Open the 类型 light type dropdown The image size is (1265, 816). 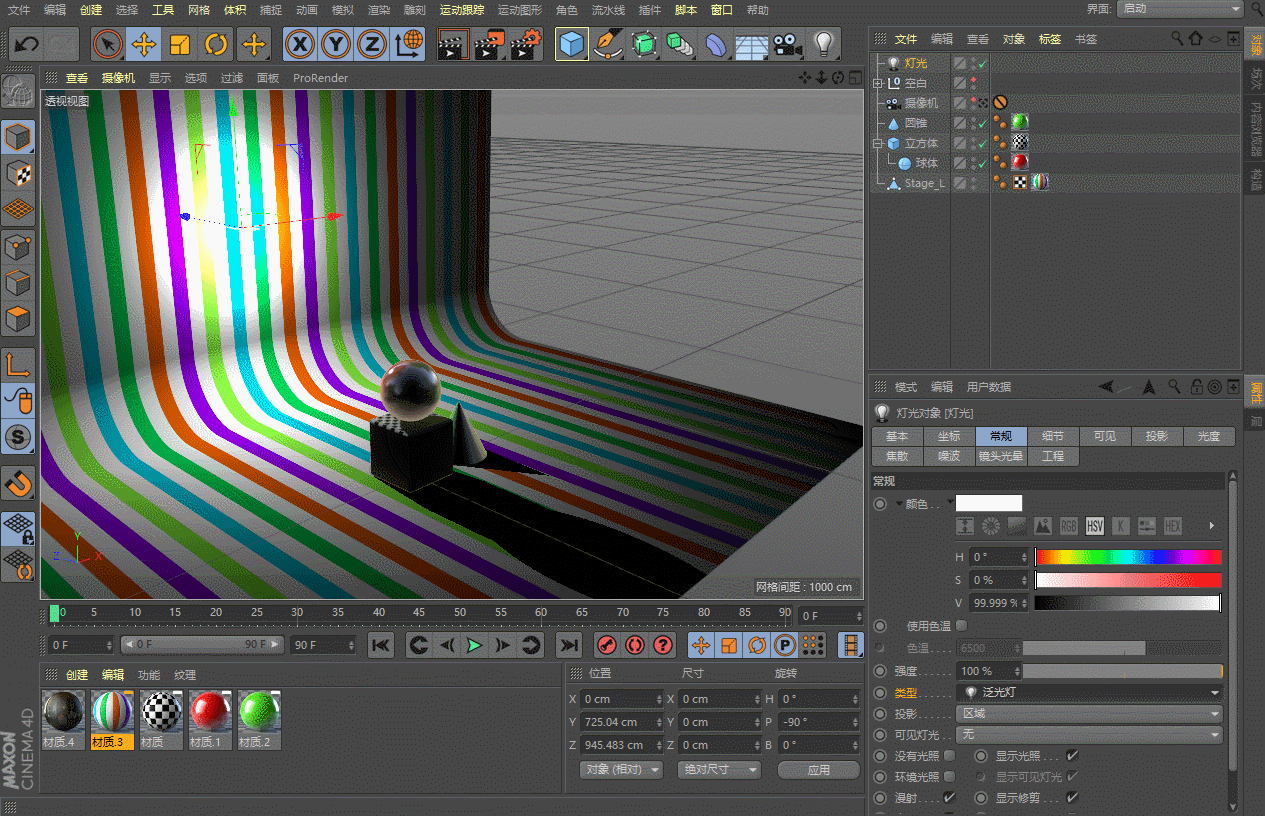click(x=1090, y=692)
